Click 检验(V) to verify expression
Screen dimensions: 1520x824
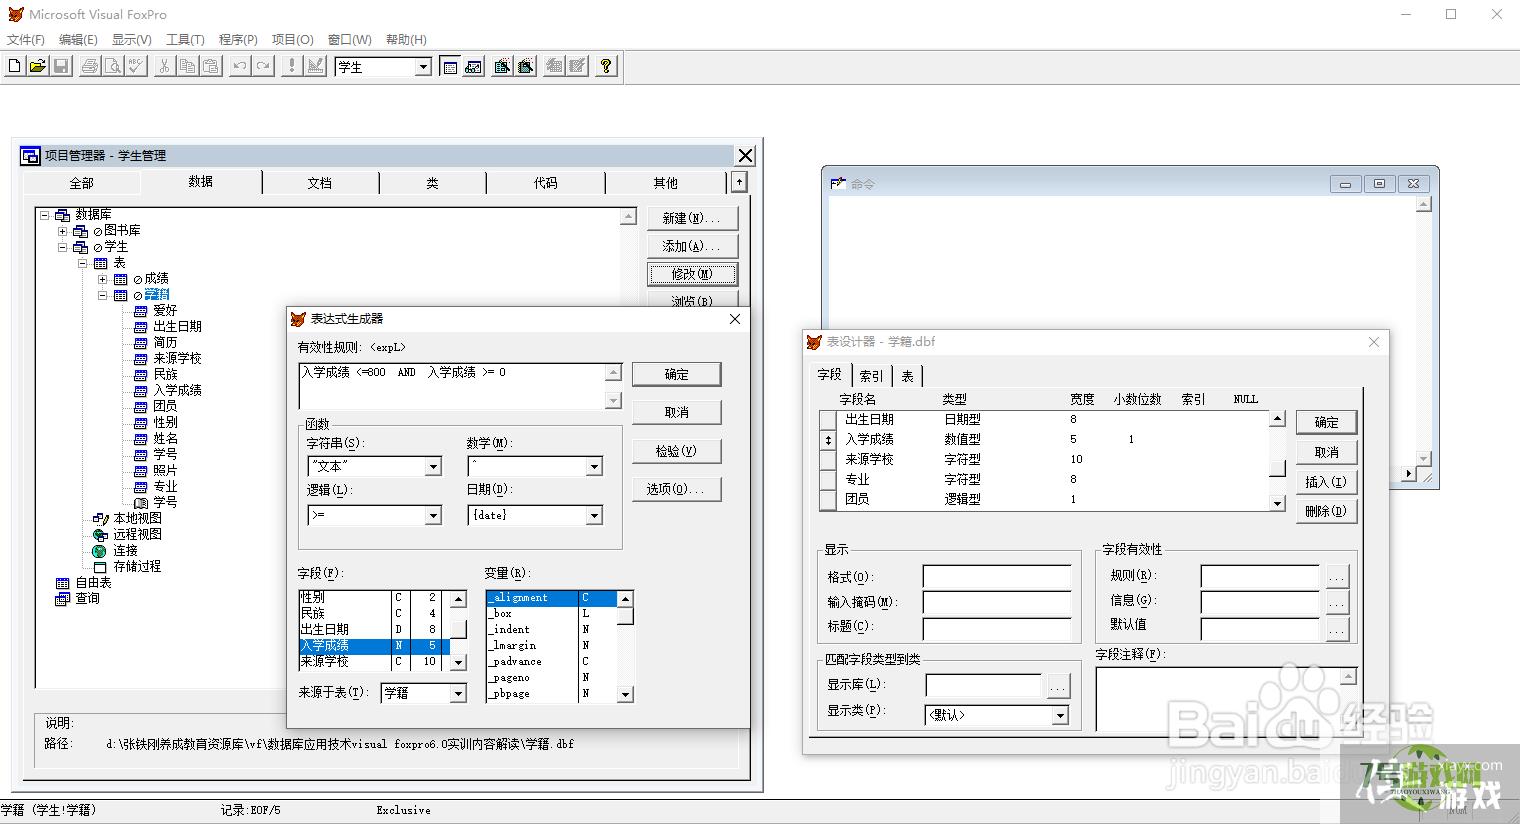(676, 451)
